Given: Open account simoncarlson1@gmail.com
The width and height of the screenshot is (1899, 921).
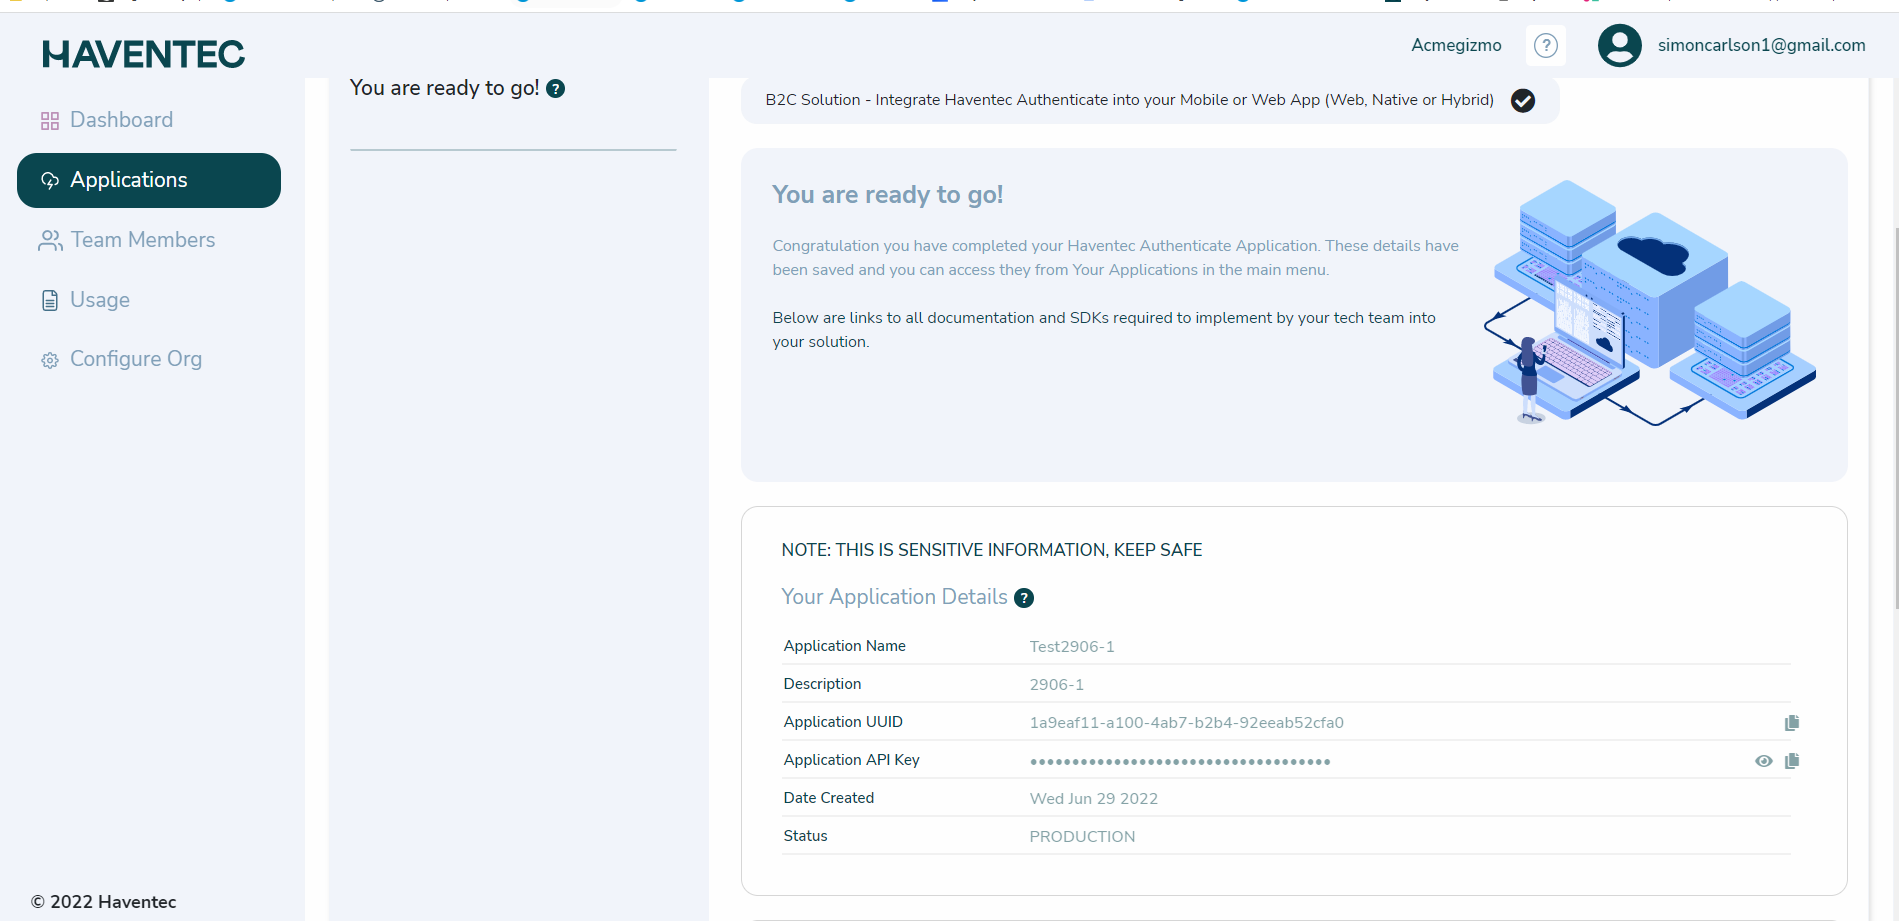Looking at the screenshot, I should (1761, 45).
